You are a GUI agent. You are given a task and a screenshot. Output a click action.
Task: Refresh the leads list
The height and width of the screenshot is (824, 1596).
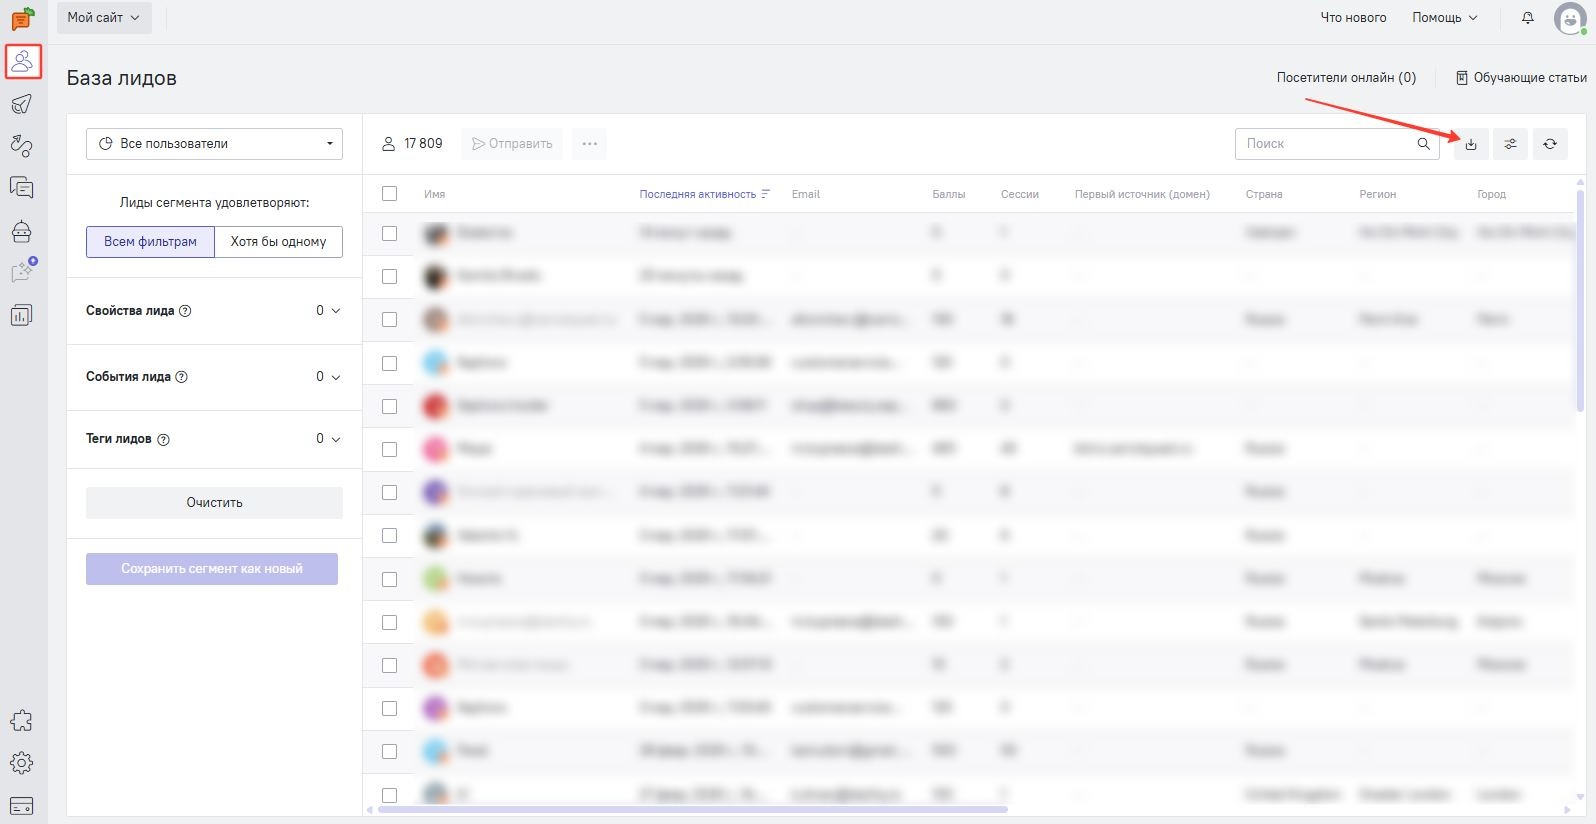(x=1549, y=144)
